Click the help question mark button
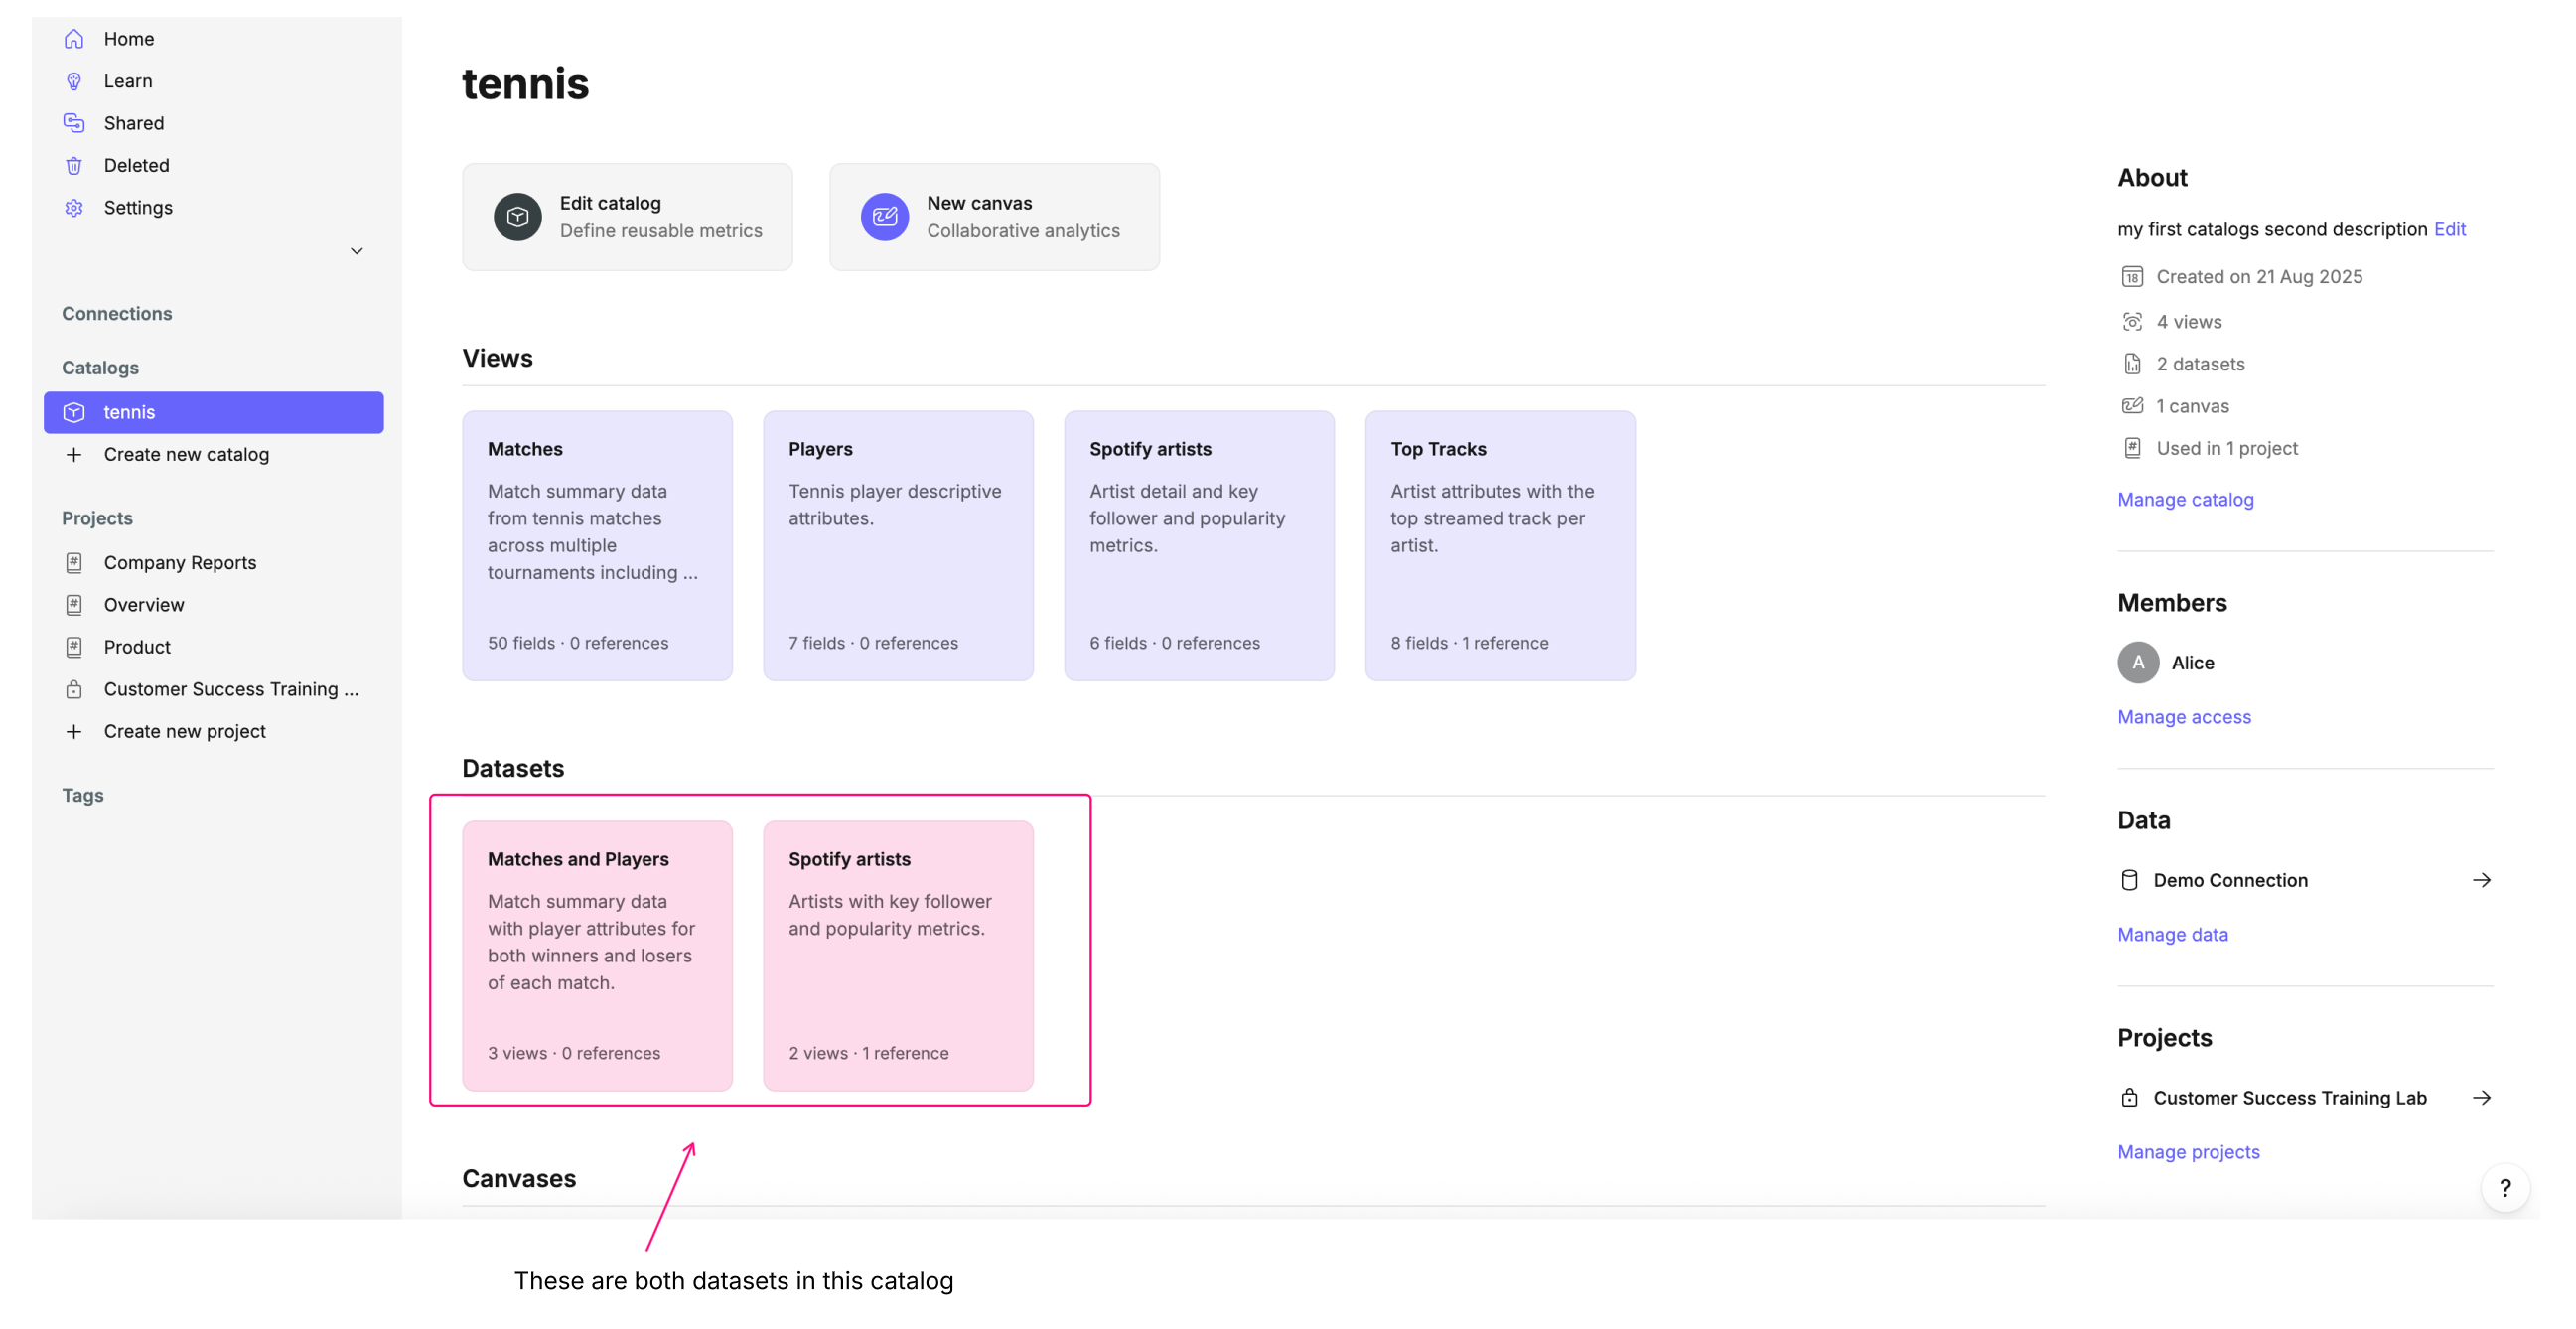 click(2504, 1187)
